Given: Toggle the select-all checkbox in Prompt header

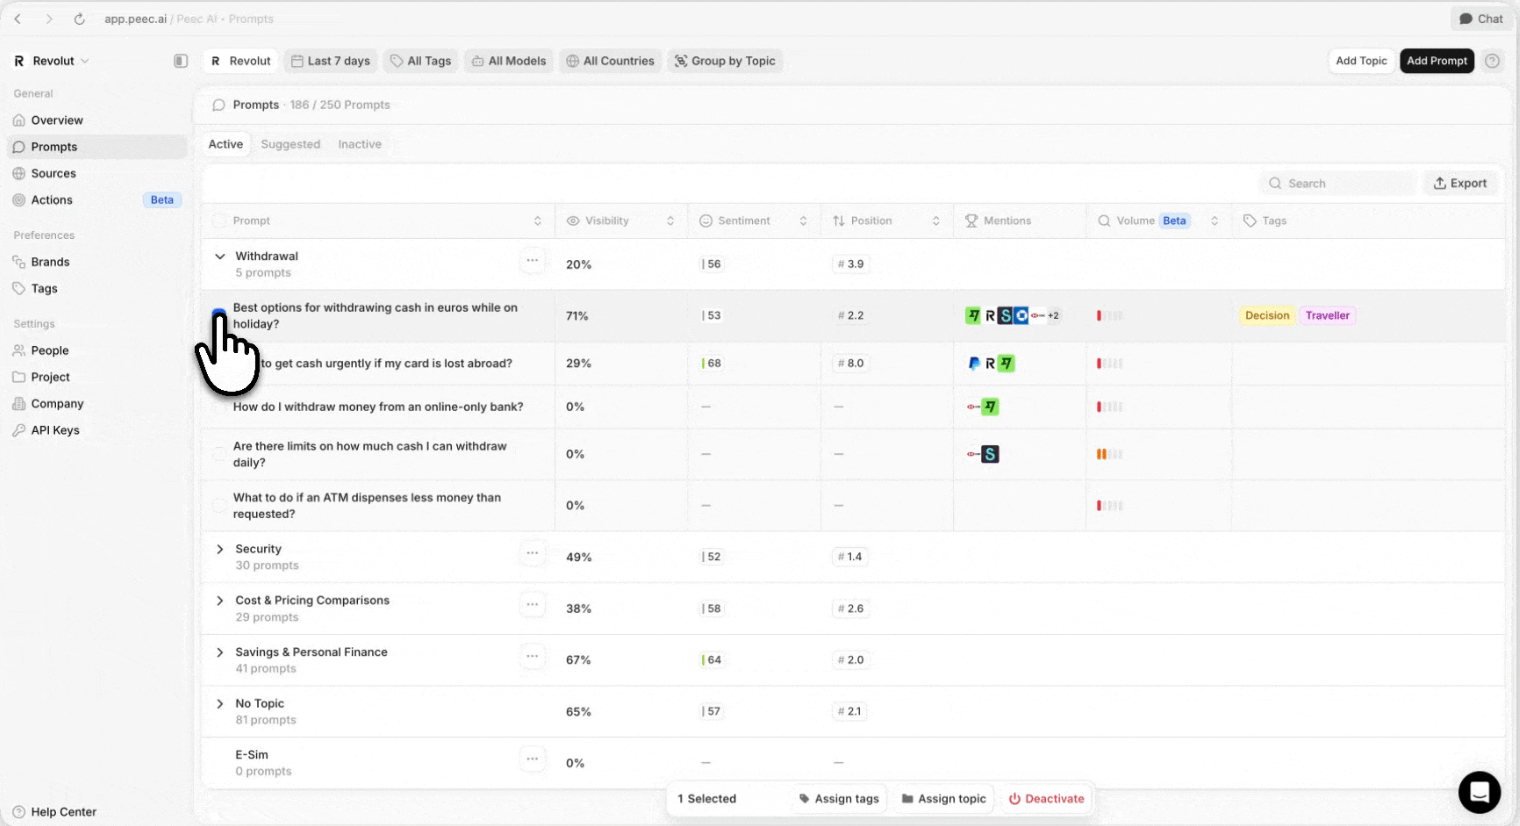Looking at the screenshot, I should tap(219, 221).
